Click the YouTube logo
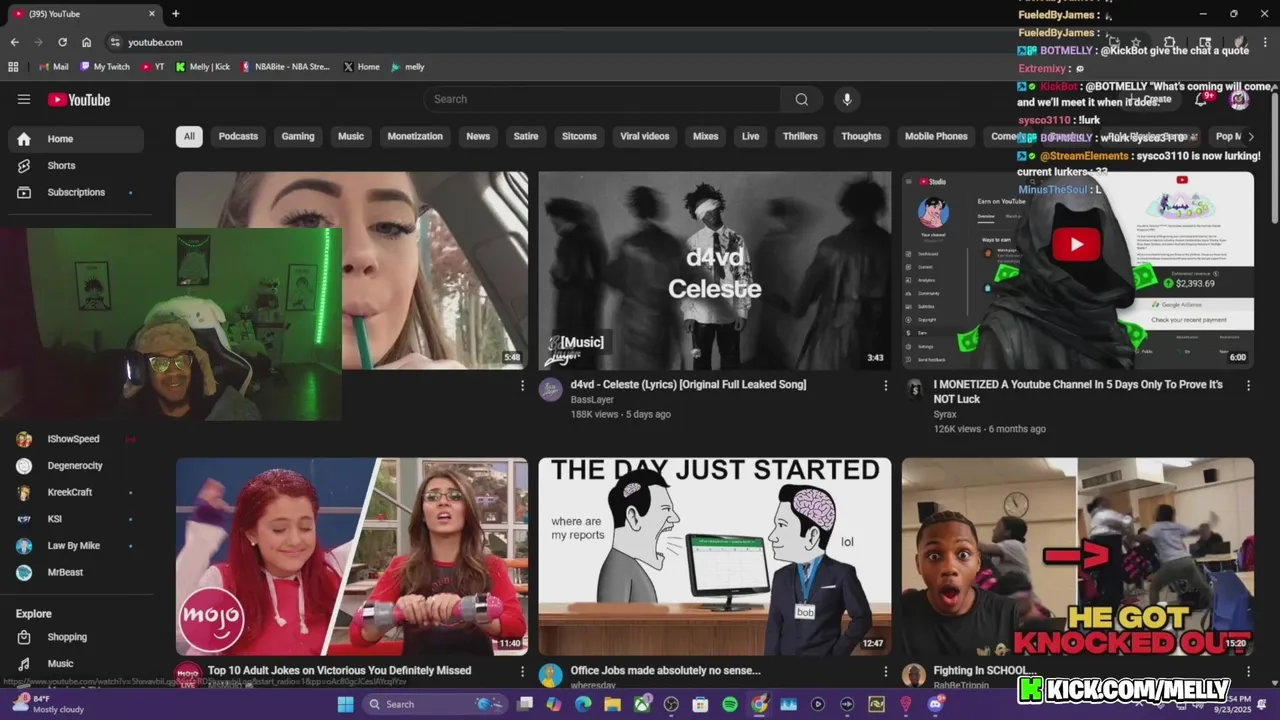This screenshot has width=1280, height=720. pos(79,99)
